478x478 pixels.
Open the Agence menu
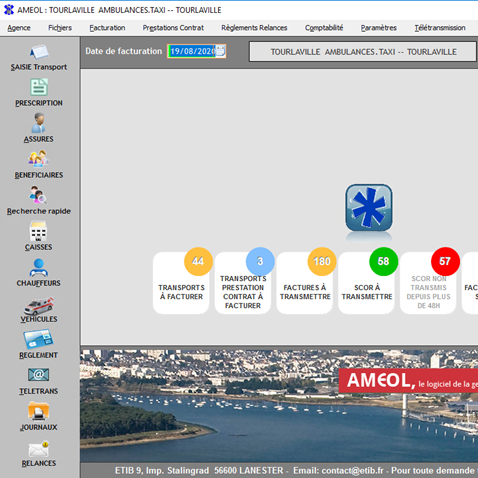[x=19, y=28]
